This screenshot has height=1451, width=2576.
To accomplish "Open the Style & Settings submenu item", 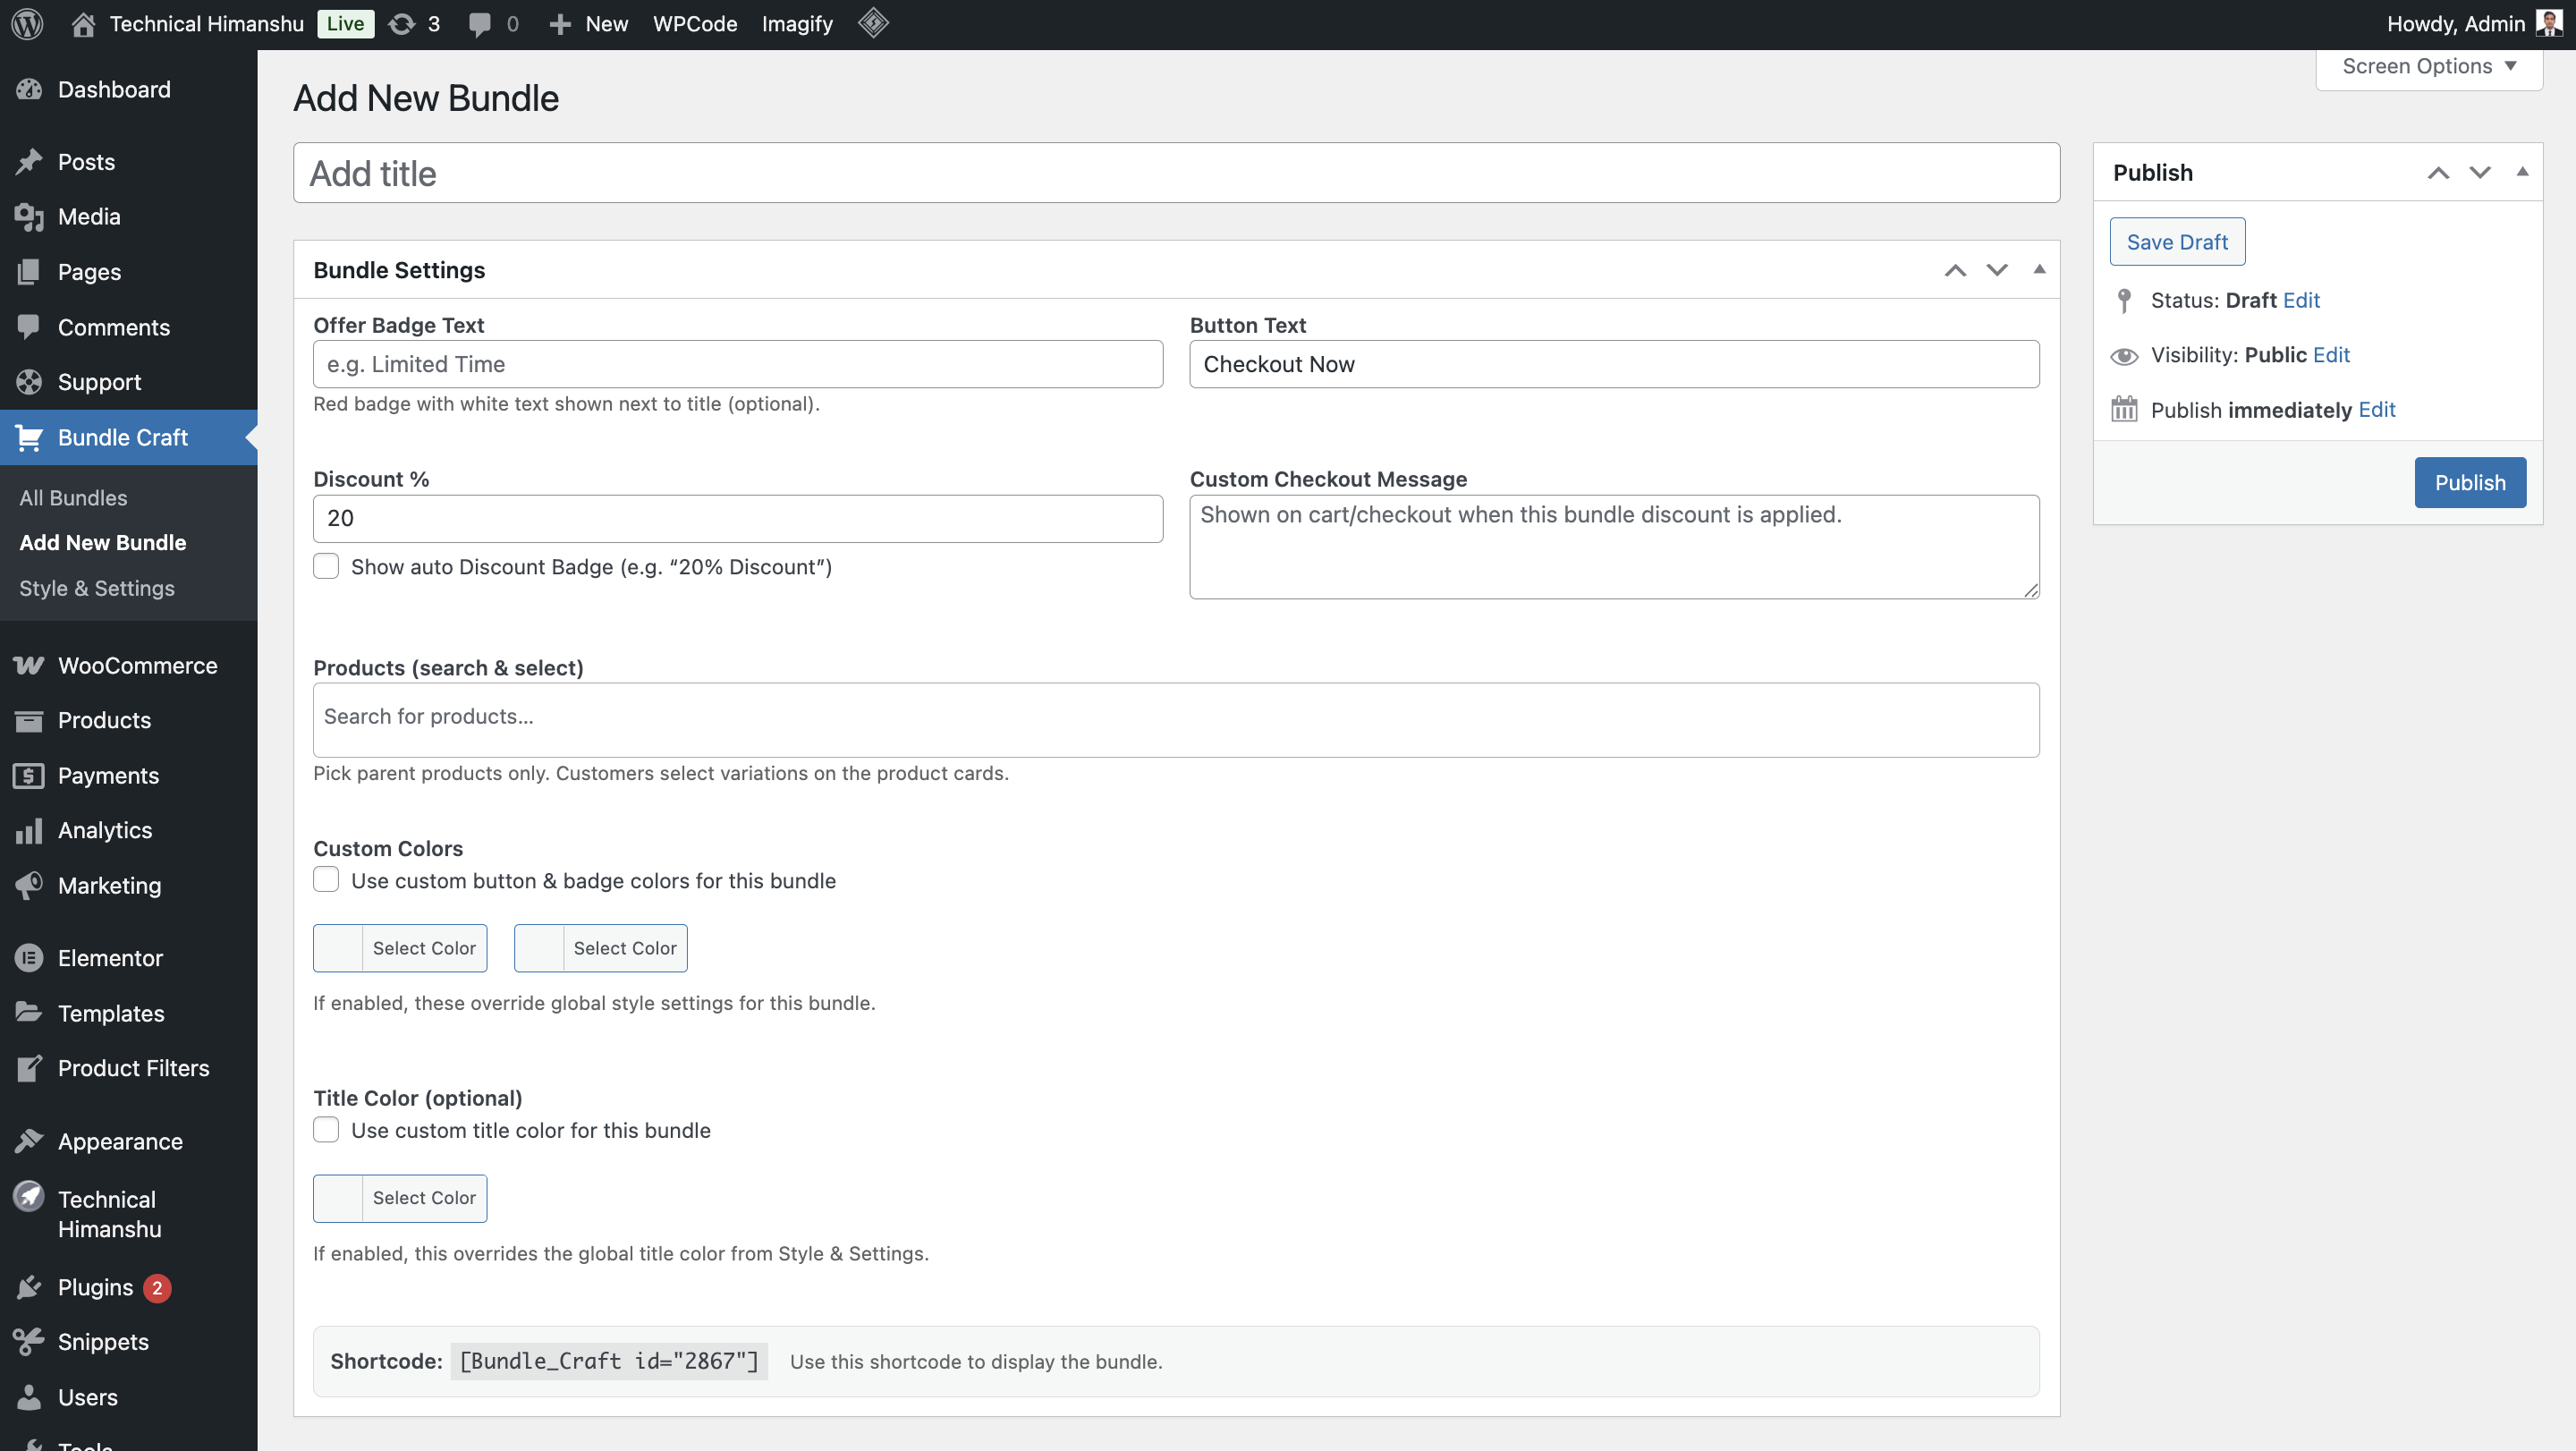I will tap(97, 588).
